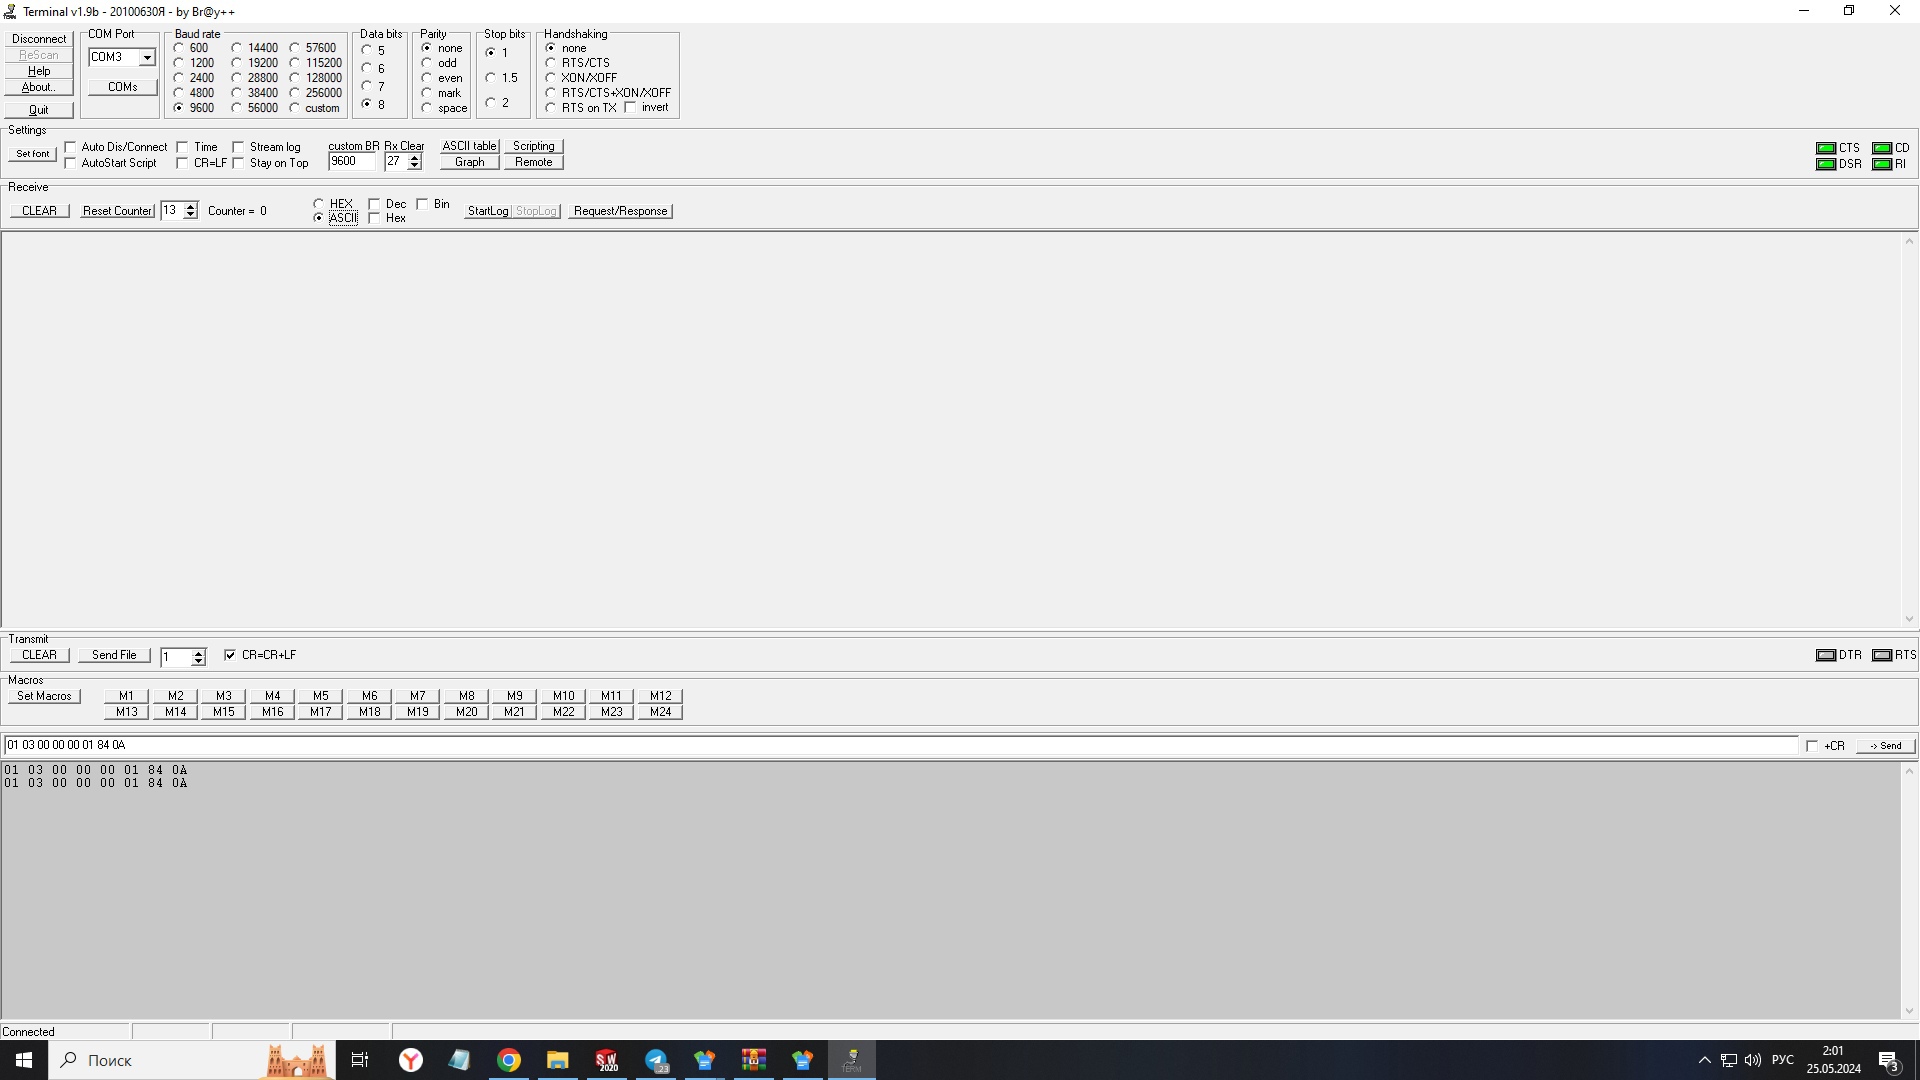The height and width of the screenshot is (1080, 1920).
Task: Open the ASCII table
Action: coord(469,146)
